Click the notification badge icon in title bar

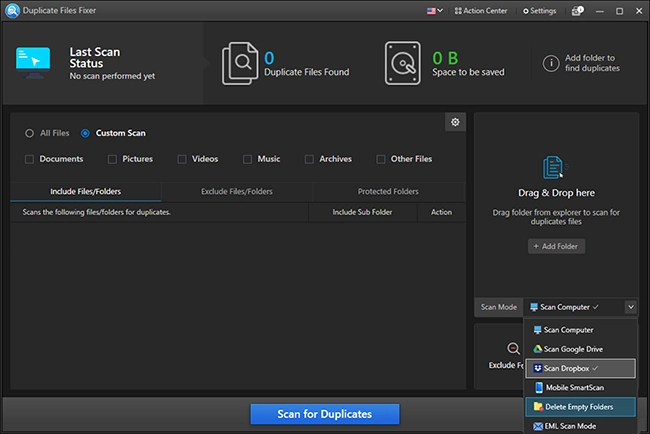(x=577, y=11)
